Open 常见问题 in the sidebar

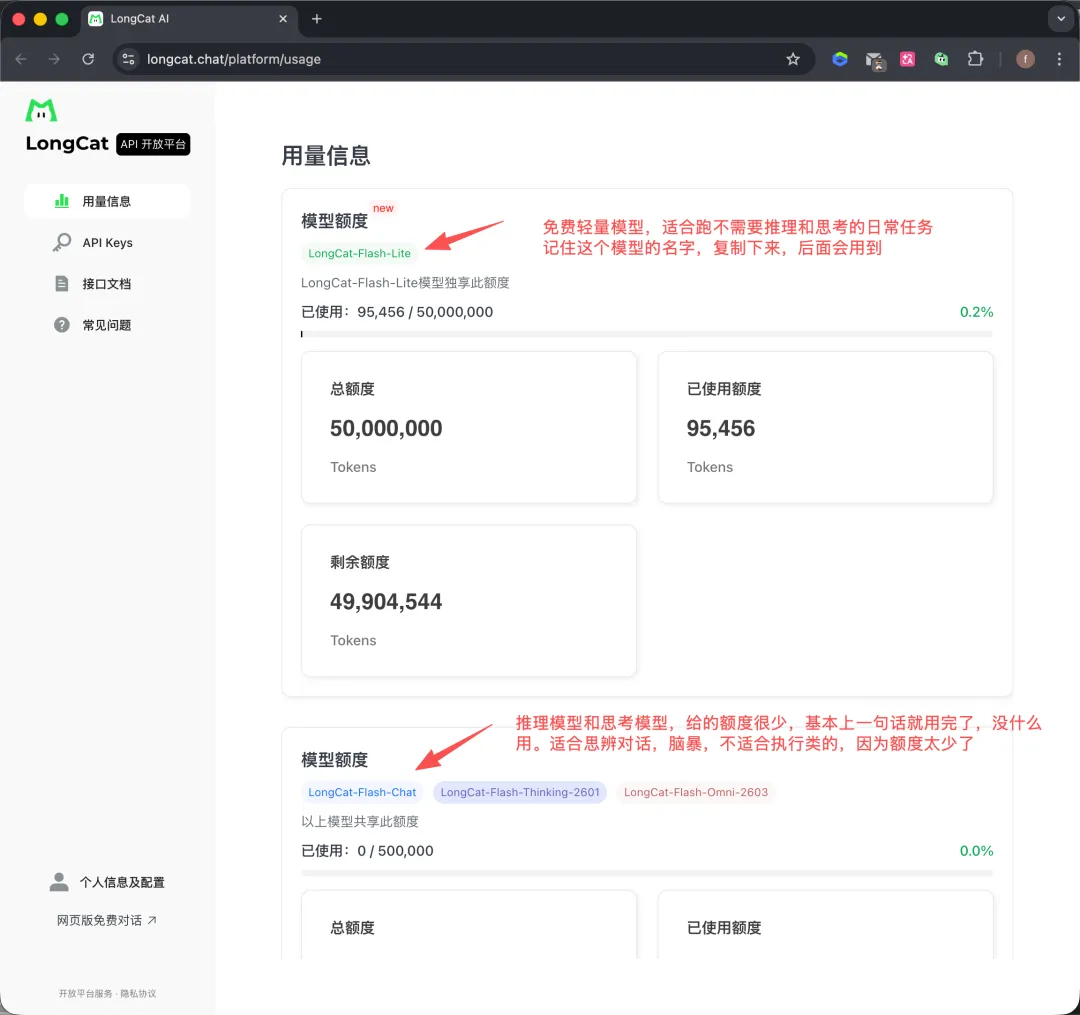coord(107,325)
